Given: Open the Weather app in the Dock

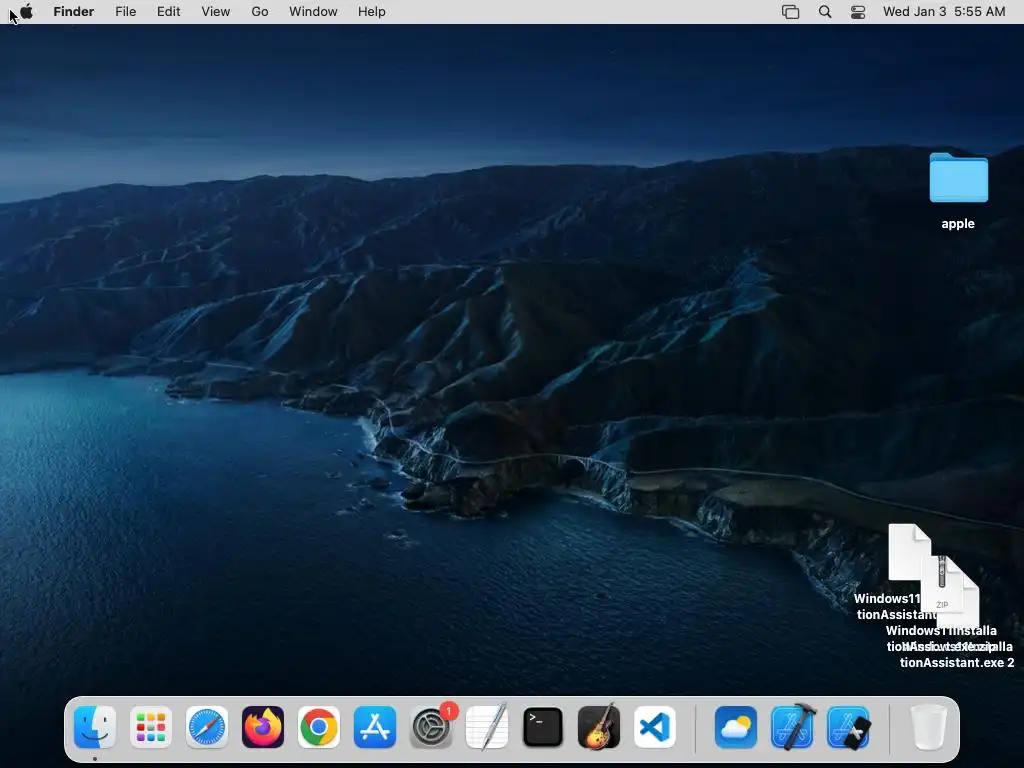Looking at the screenshot, I should (736, 727).
